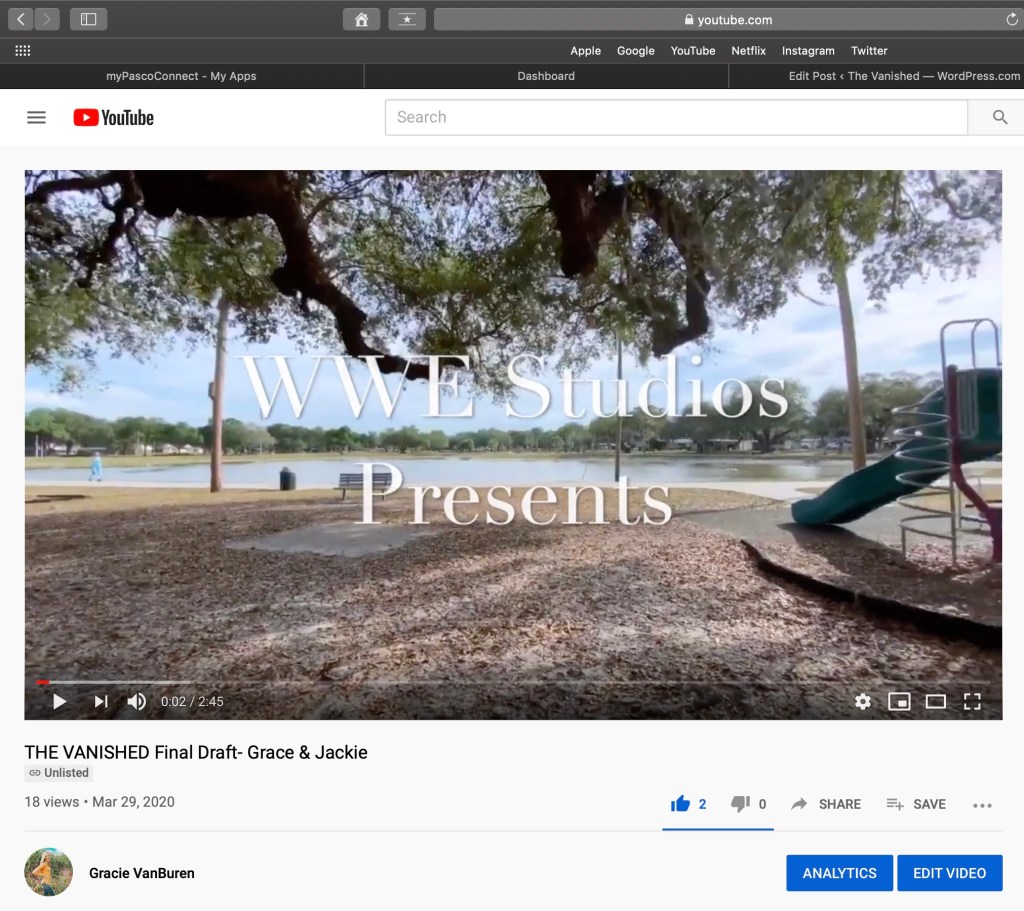Mute the video volume
Screen dimensions: 1024x911
pos(137,702)
